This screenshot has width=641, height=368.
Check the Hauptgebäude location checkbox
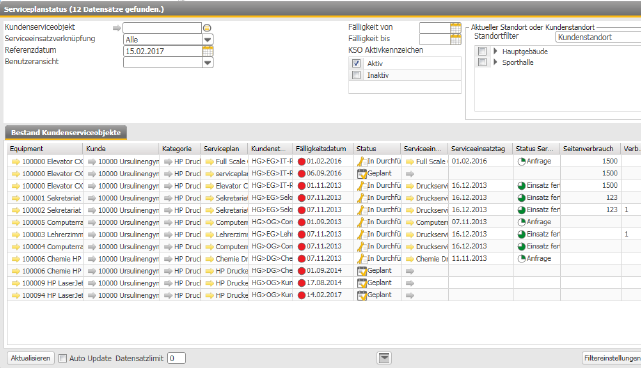[482, 51]
